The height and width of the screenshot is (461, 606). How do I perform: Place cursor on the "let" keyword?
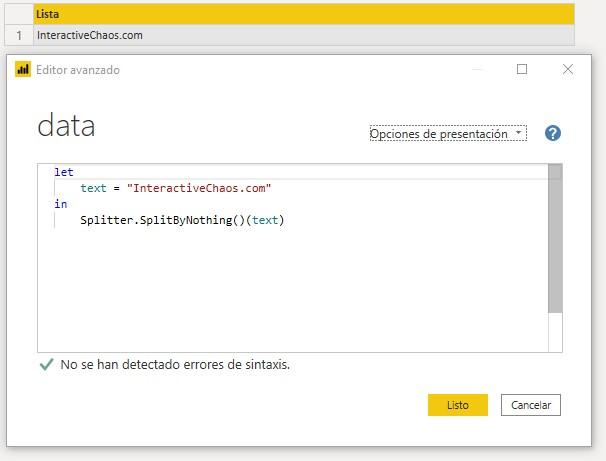64,172
